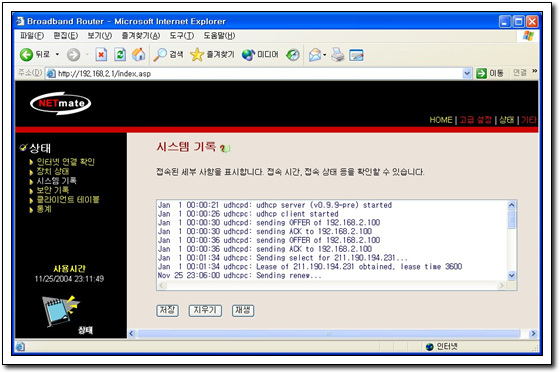The width and height of the screenshot is (560, 373).
Task: Open the 즐겨찾기(A) menu
Action: point(141,36)
